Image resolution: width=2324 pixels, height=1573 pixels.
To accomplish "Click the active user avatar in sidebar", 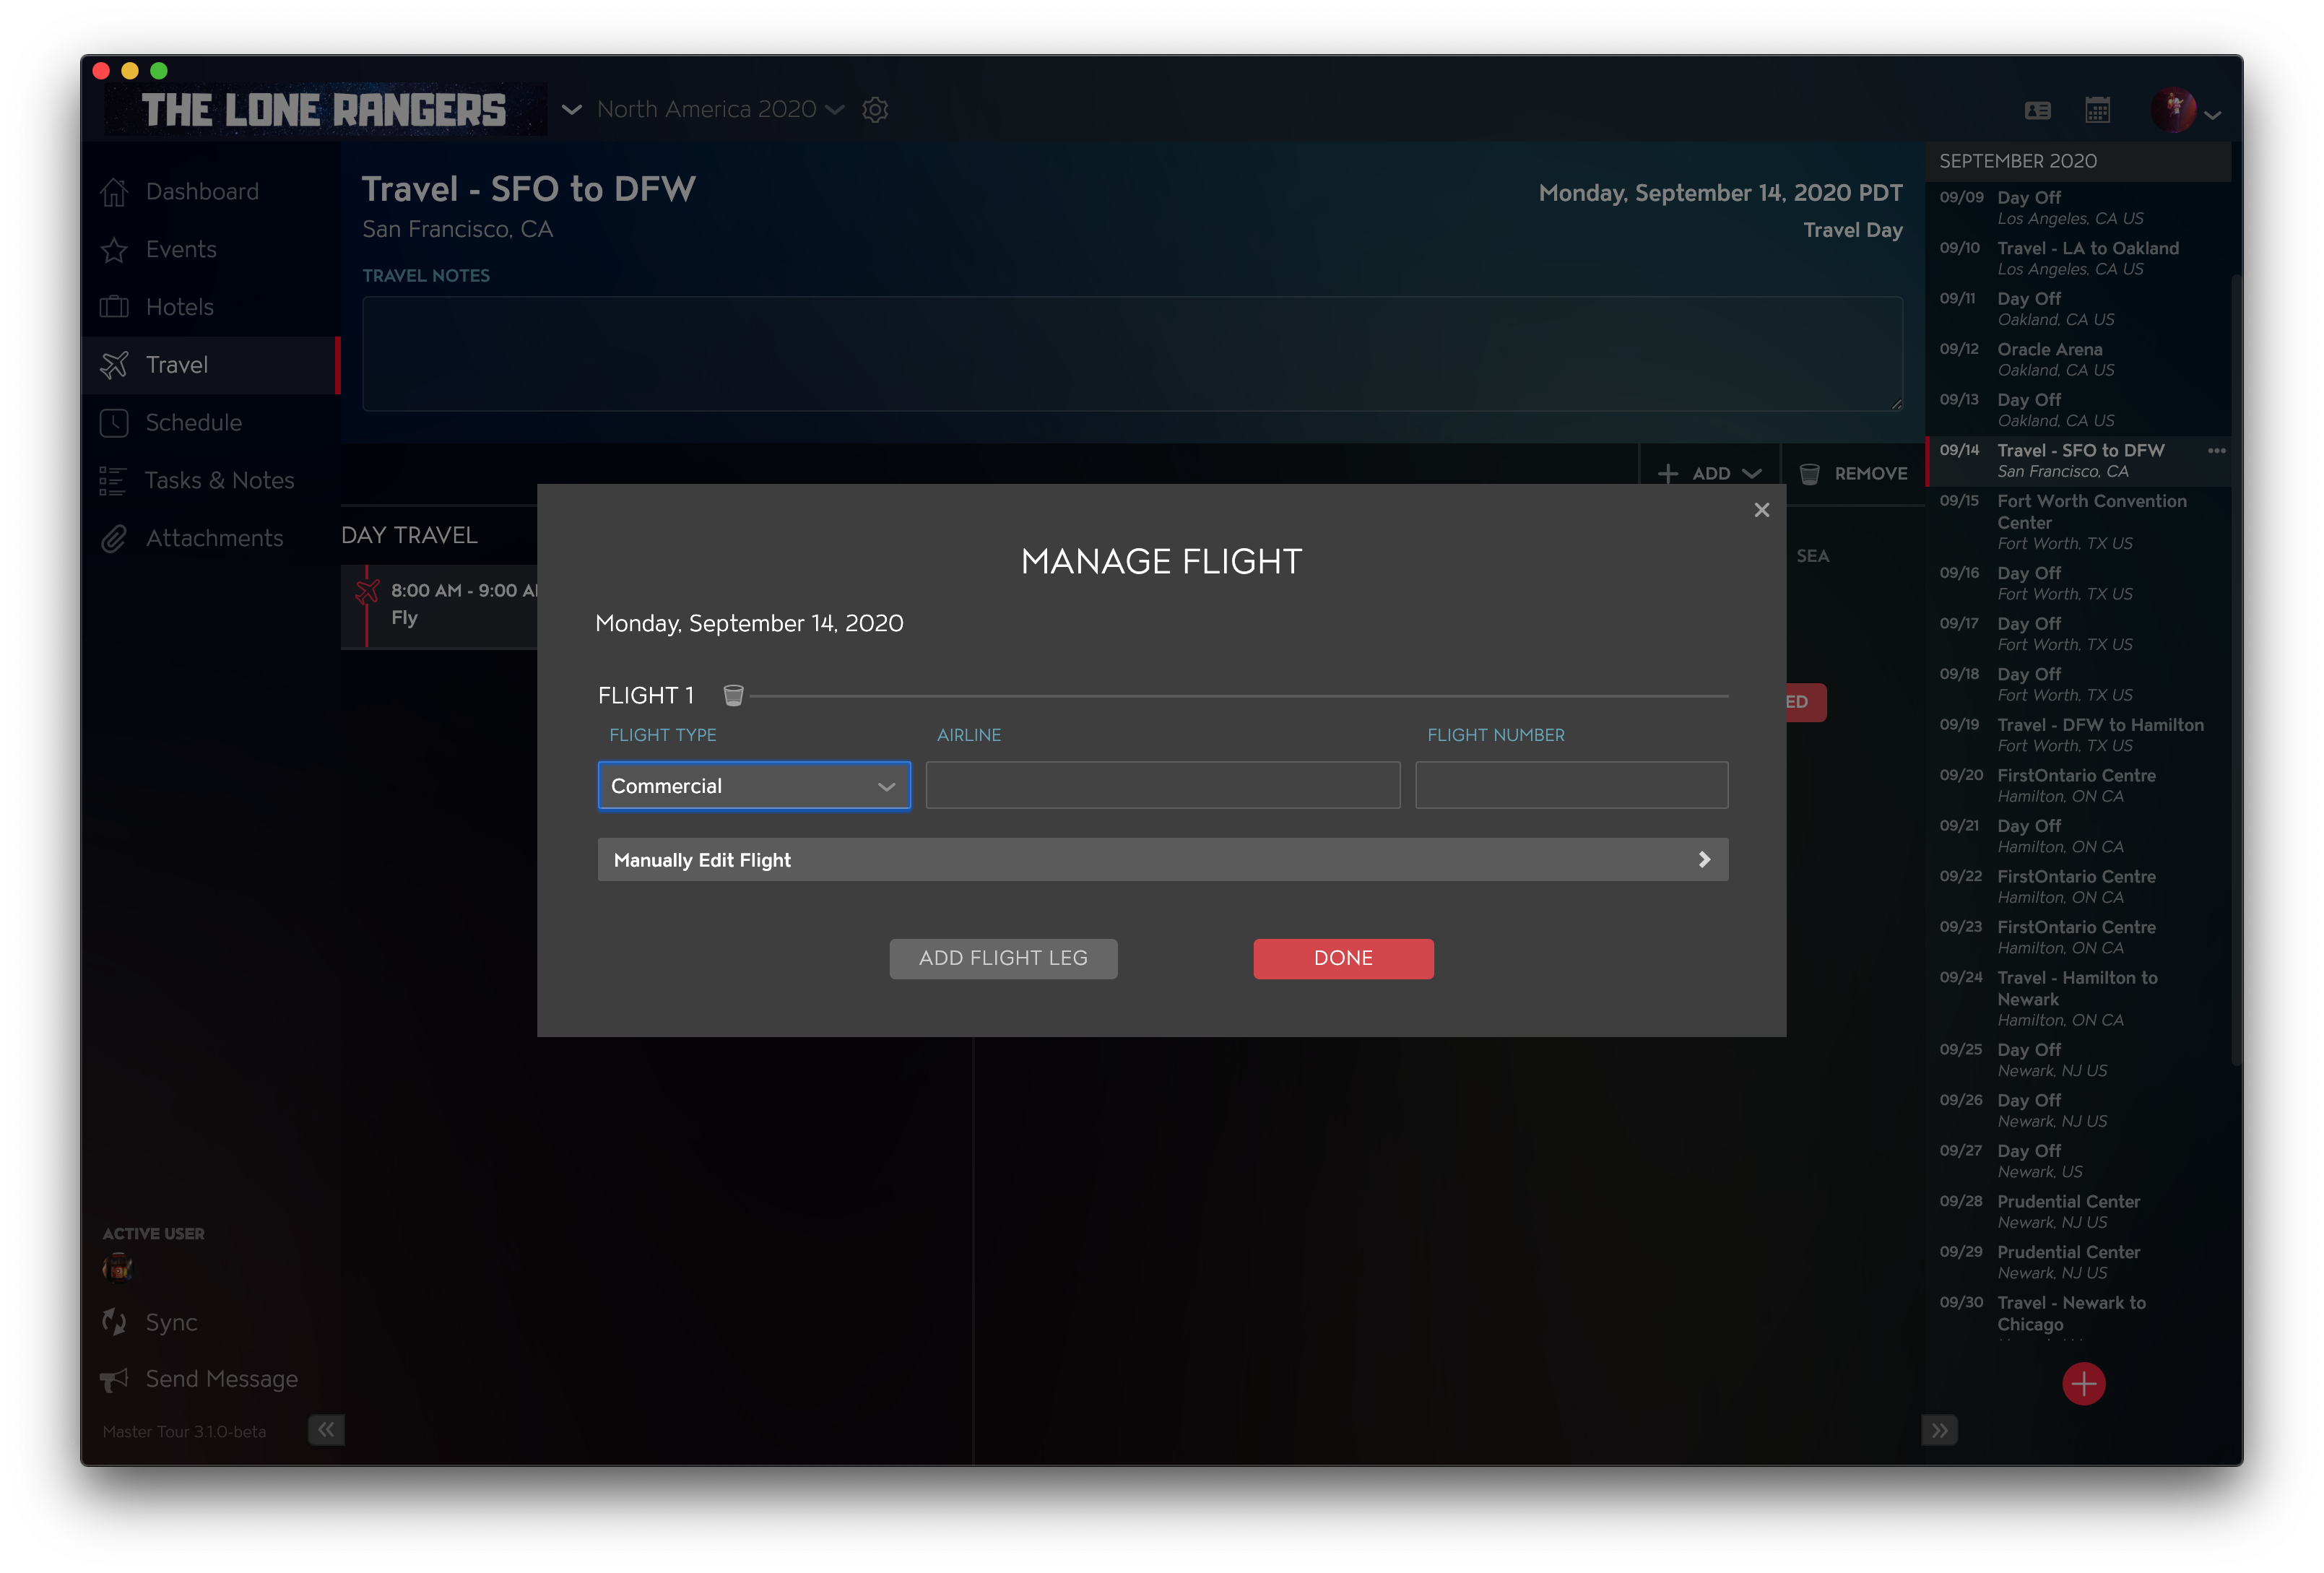I will (117, 1267).
